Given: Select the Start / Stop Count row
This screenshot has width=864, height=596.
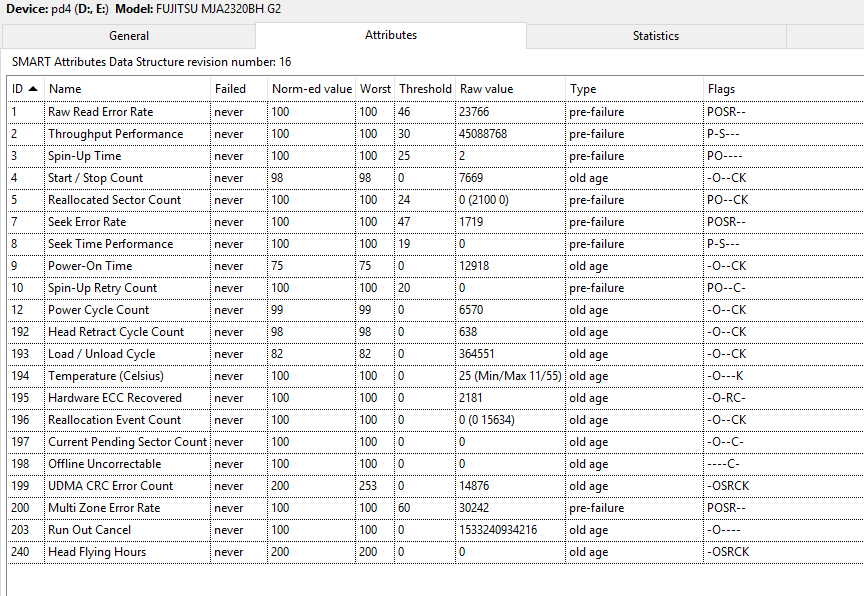Looking at the screenshot, I should 436,178.
